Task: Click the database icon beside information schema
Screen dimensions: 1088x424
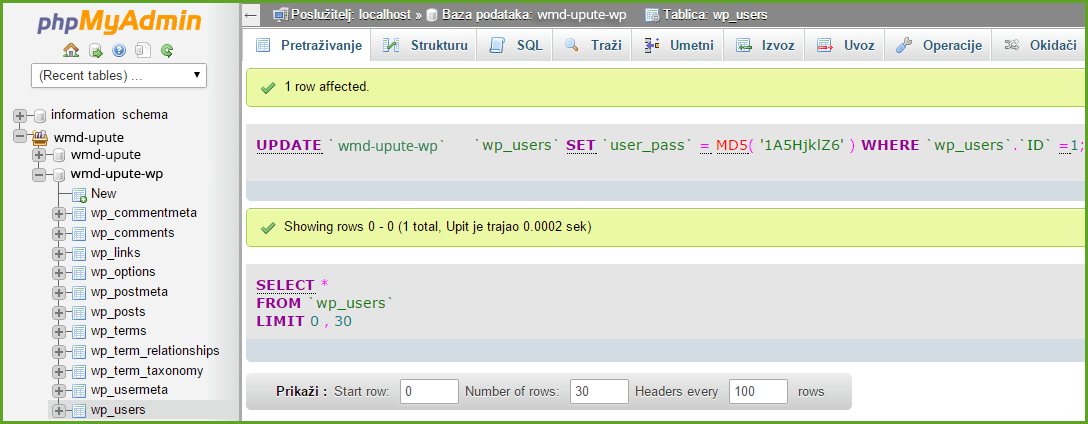Action: pos(40,115)
